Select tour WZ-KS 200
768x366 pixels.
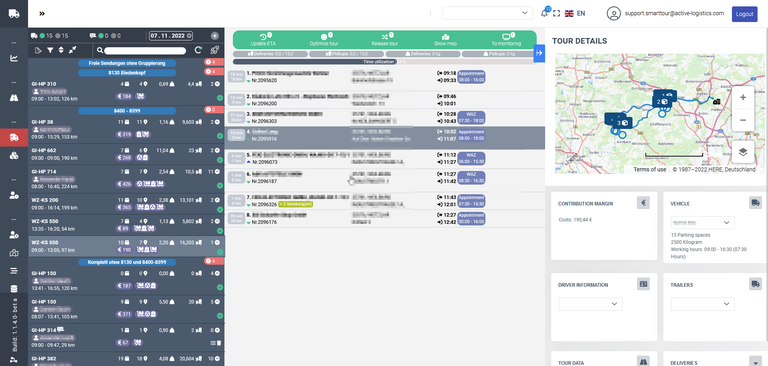pos(126,204)
